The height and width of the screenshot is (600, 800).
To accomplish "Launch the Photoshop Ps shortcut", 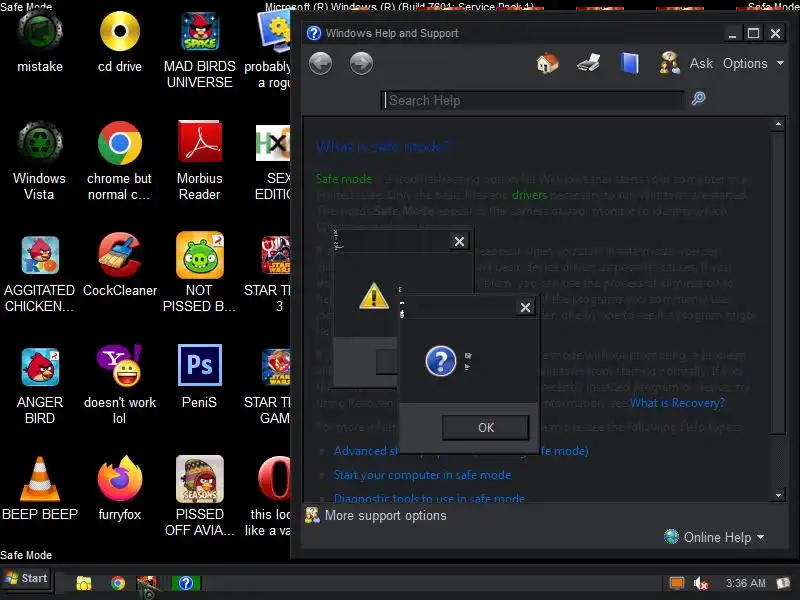I will [x=199, y=377].
